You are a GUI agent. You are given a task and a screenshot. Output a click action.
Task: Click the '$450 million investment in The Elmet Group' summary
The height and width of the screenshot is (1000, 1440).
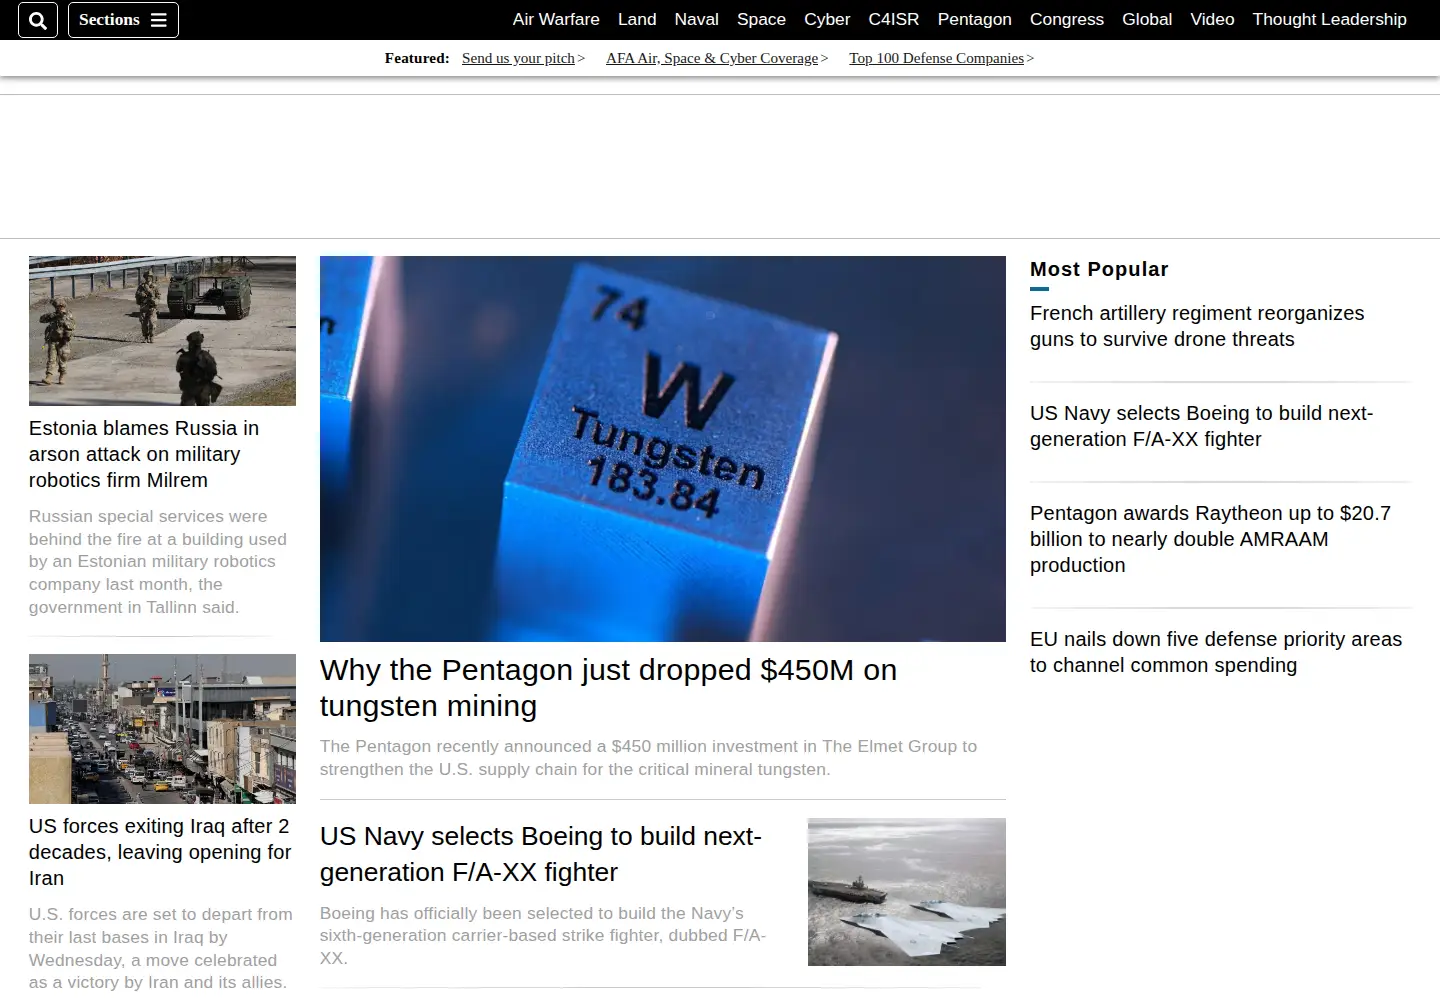[648, 758]
